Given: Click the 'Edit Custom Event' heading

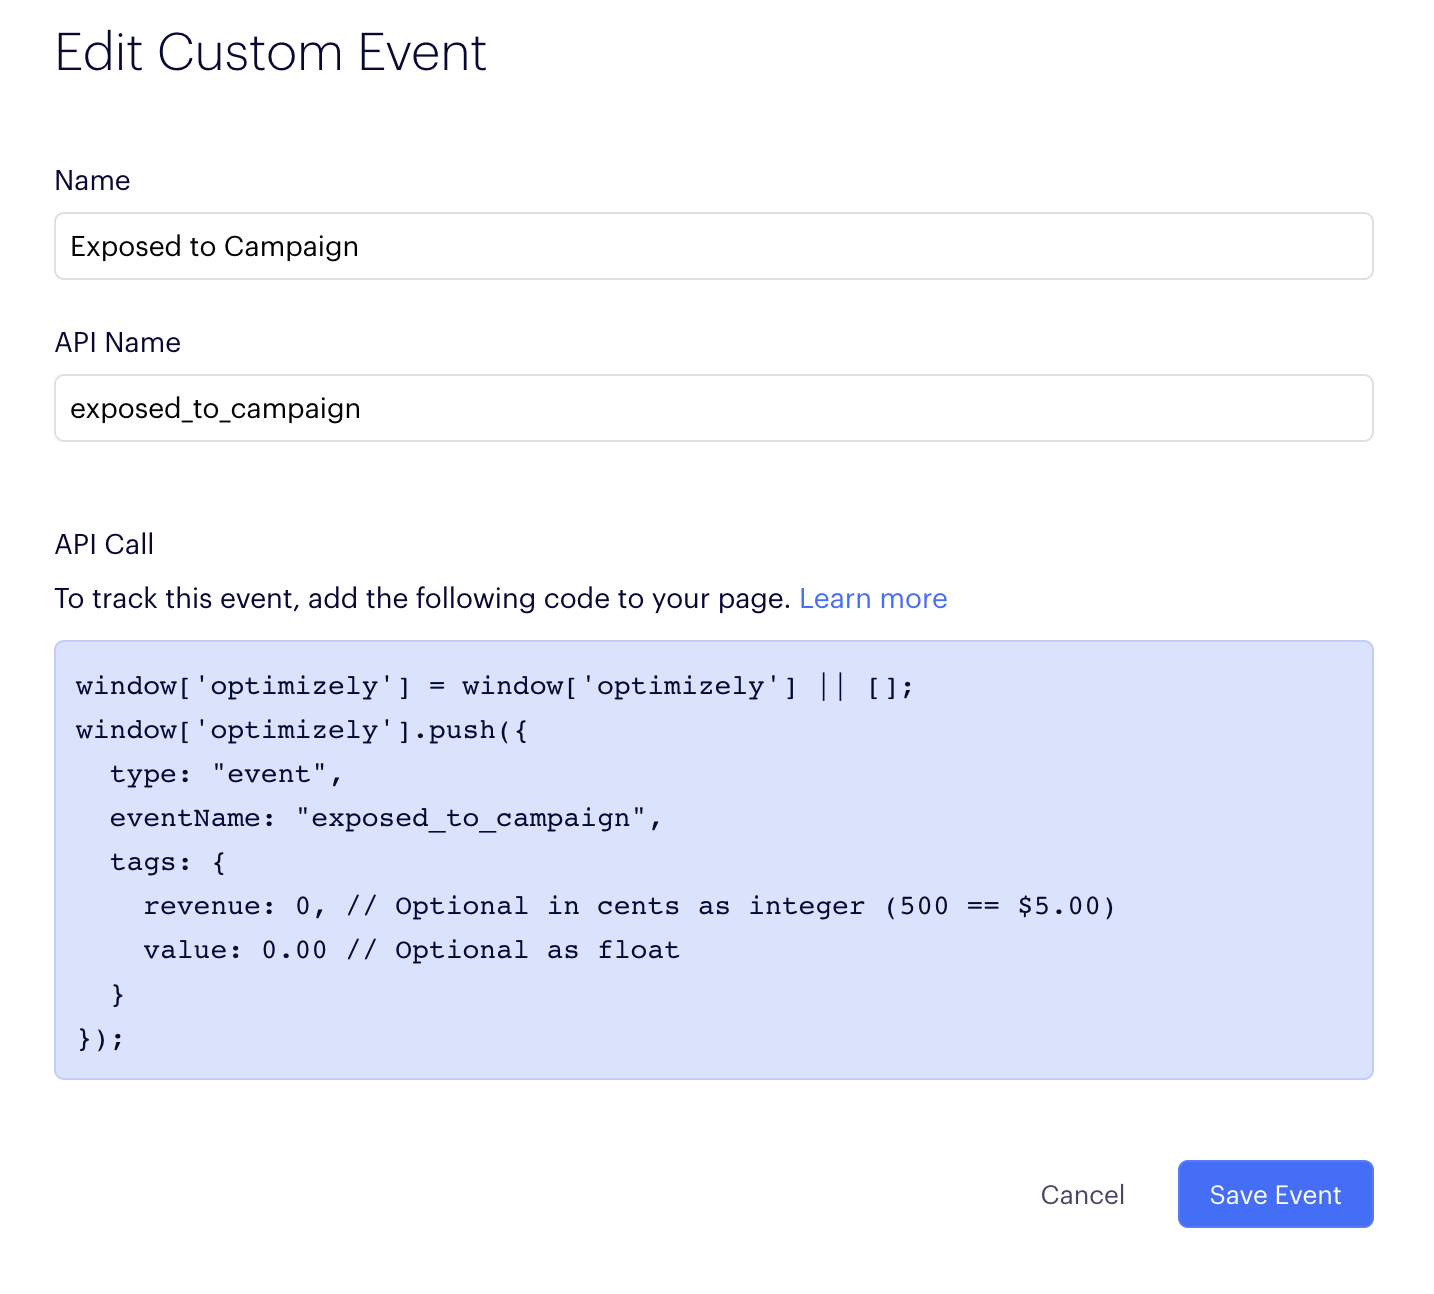Looking at the screenshot, I should (271, 52).
